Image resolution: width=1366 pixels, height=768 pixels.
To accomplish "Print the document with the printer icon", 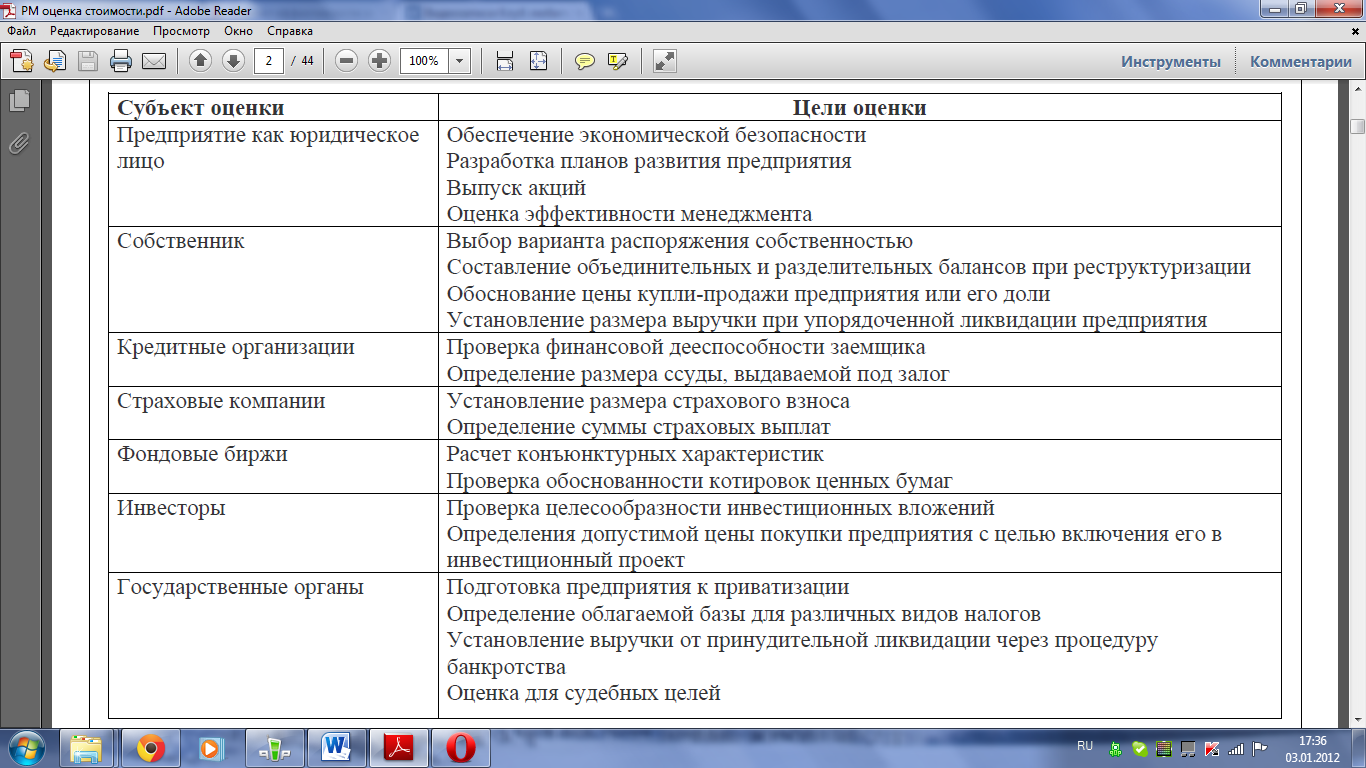I will point(121,61).
